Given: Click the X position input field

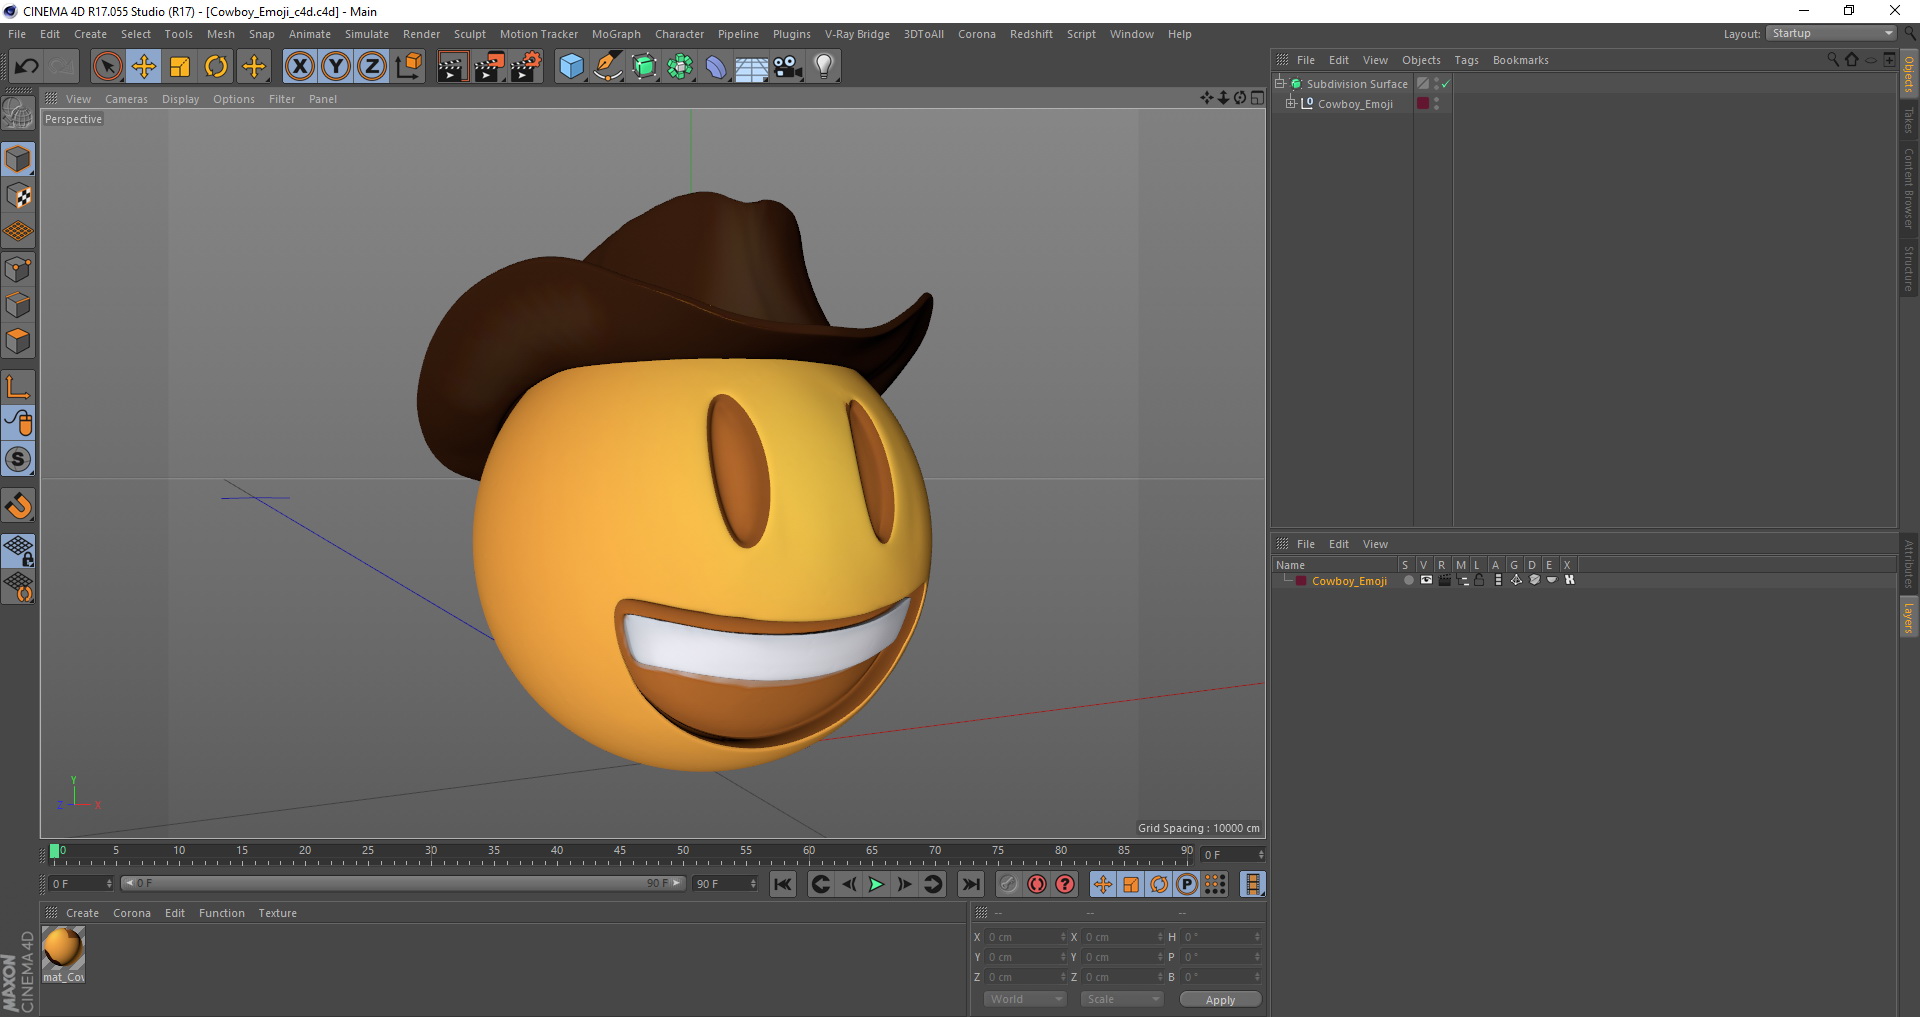Looking at the screenshot, I should coord(1027,937).
